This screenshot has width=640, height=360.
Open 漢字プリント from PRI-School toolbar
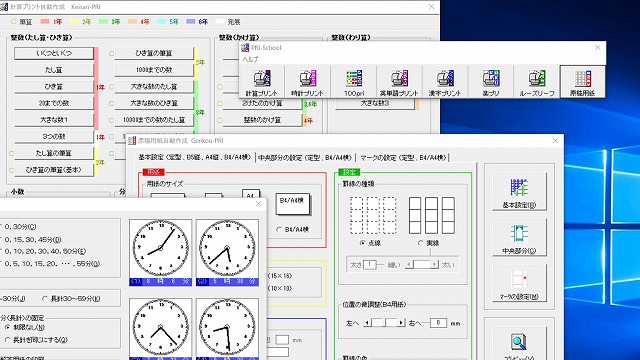point(445,82)
